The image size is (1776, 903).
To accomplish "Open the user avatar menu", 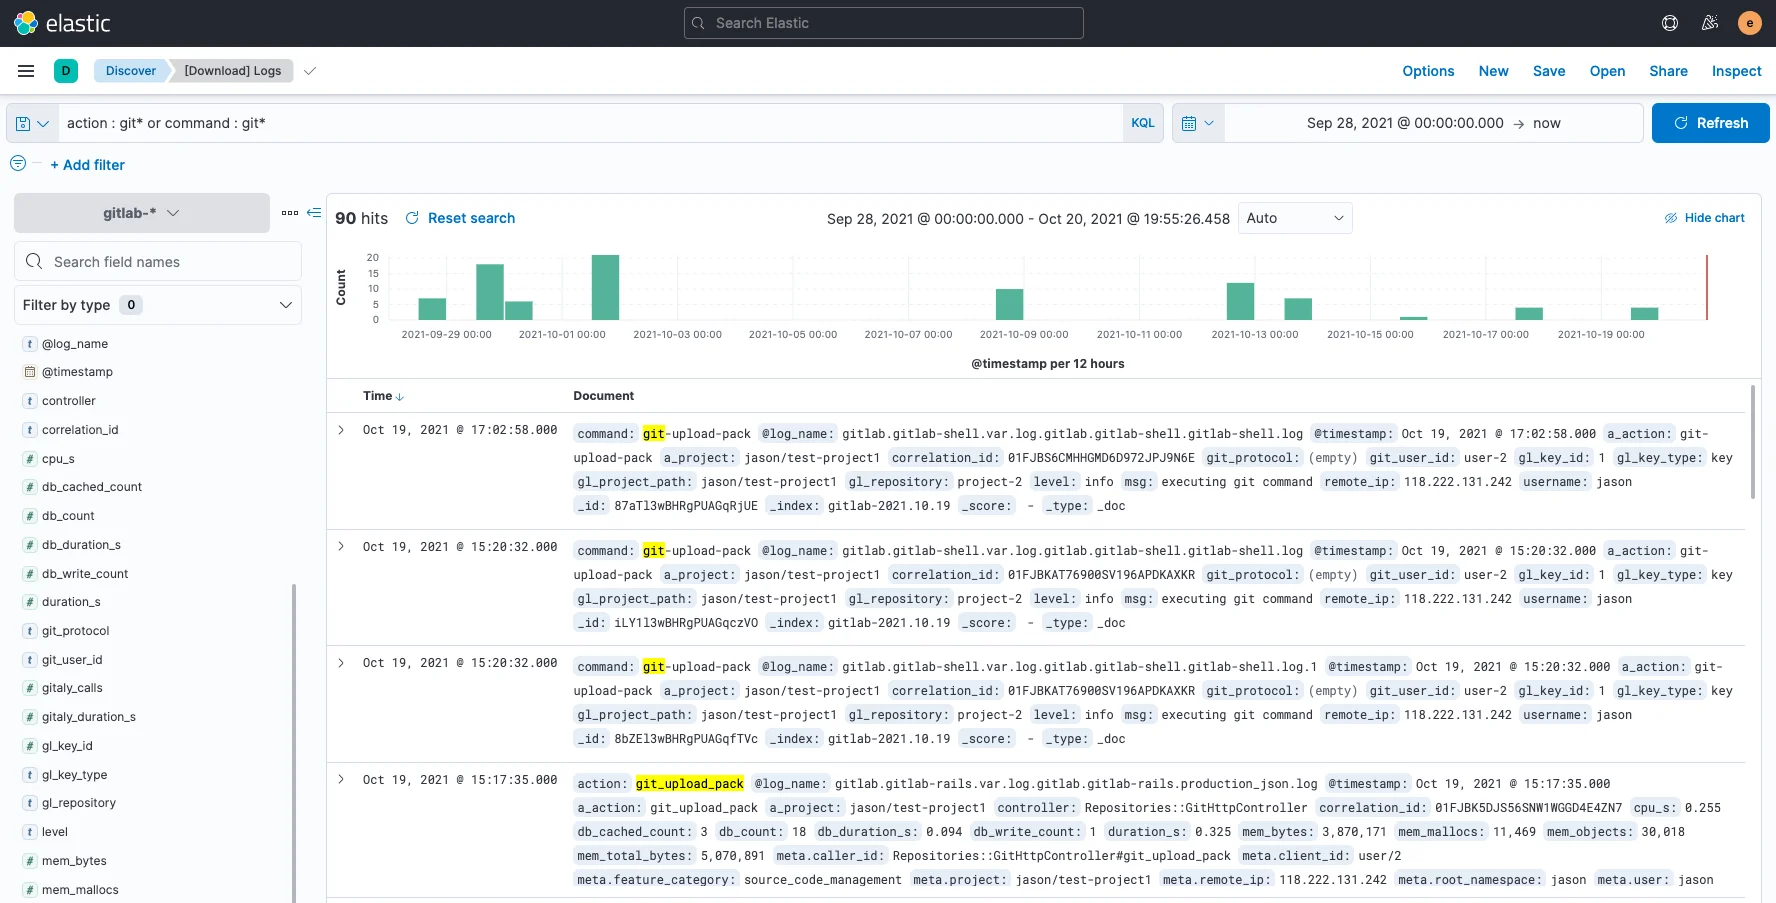I will 1749,23.
